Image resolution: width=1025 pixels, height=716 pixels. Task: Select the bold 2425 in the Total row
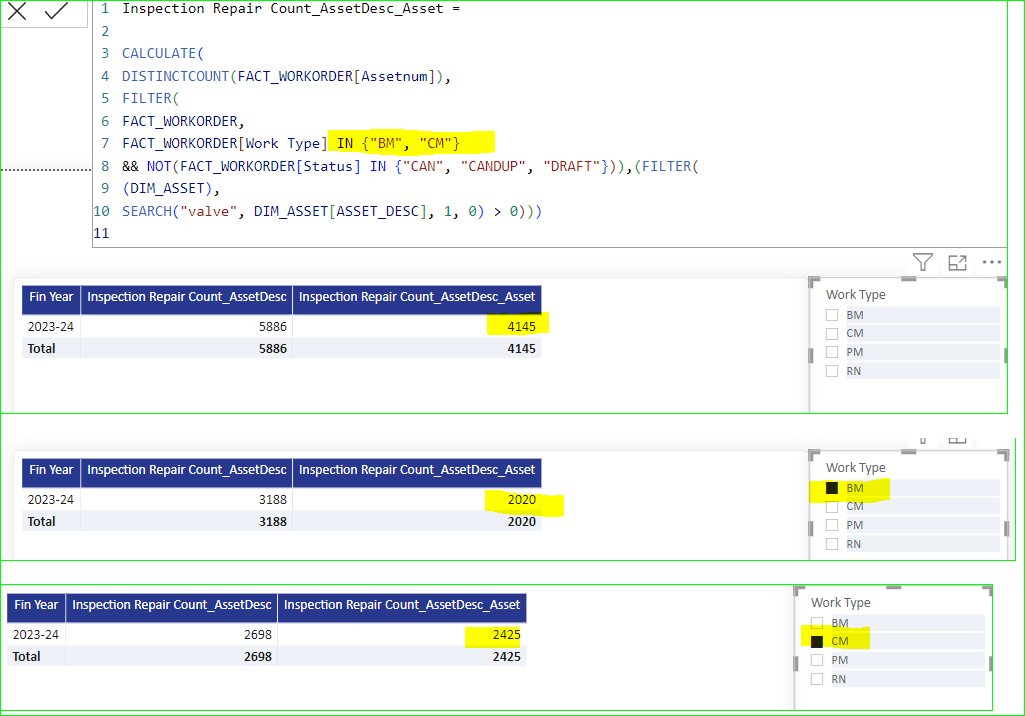506,656
